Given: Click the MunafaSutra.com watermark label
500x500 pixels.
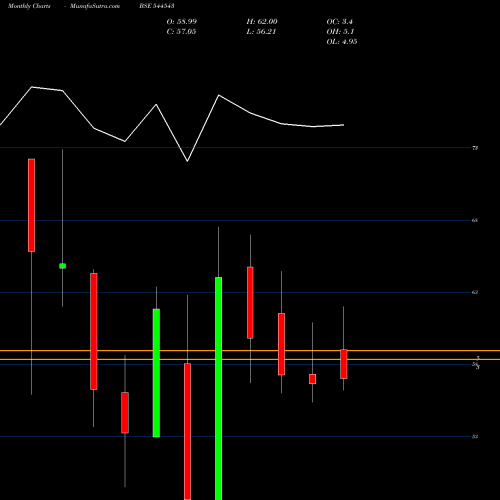Looking at the screenshot, I should [x=95, y=6].
